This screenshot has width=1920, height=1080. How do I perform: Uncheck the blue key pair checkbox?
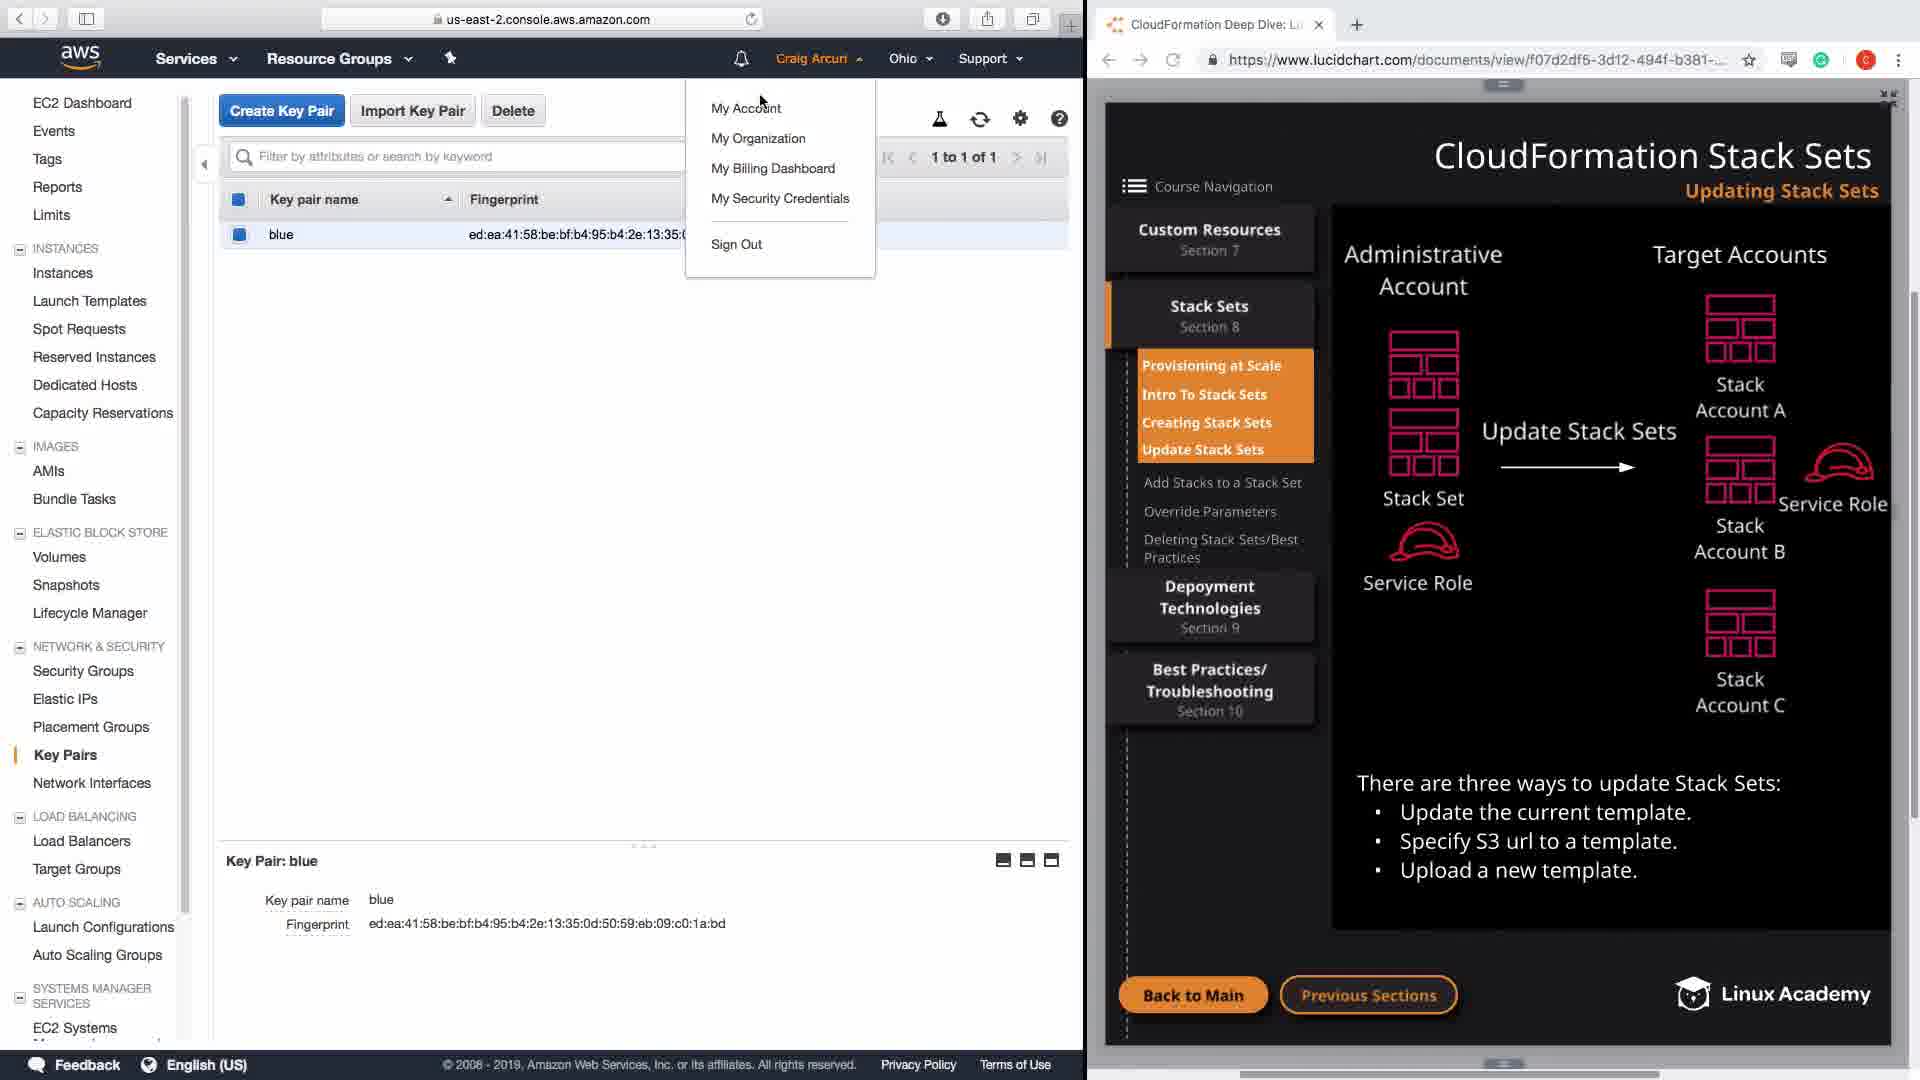click(x=239, y=235)
